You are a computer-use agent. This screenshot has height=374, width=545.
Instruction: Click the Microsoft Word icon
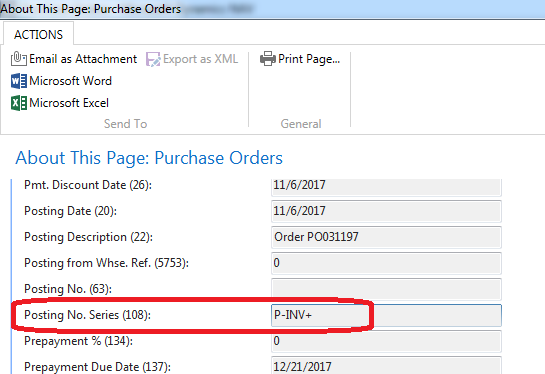(19, 81)
